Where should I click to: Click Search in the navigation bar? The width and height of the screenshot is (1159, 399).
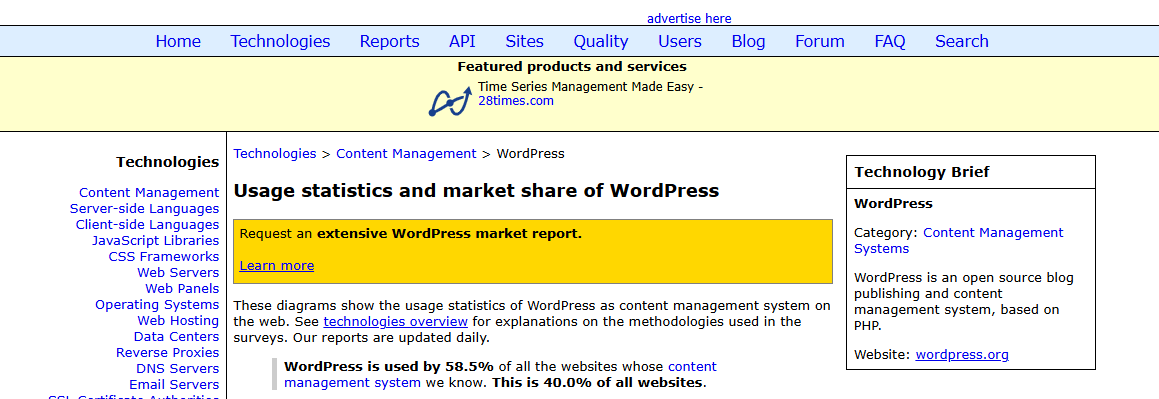point(962,41)
